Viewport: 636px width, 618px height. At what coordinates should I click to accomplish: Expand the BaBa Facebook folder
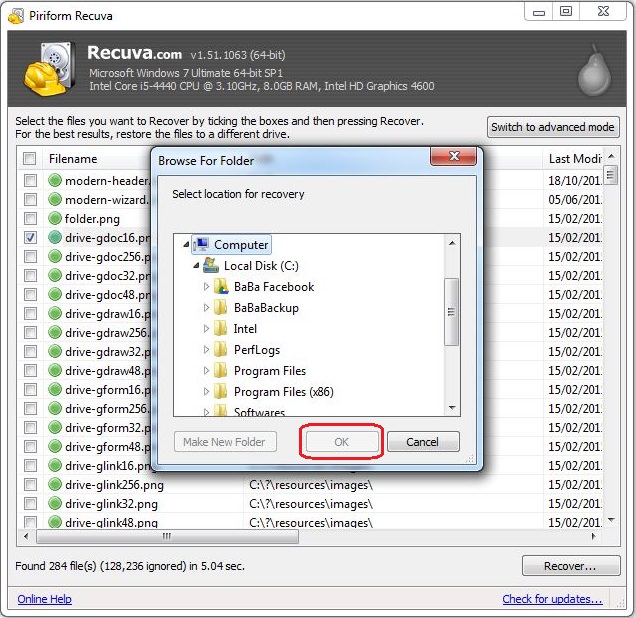(x=206, y=287)
